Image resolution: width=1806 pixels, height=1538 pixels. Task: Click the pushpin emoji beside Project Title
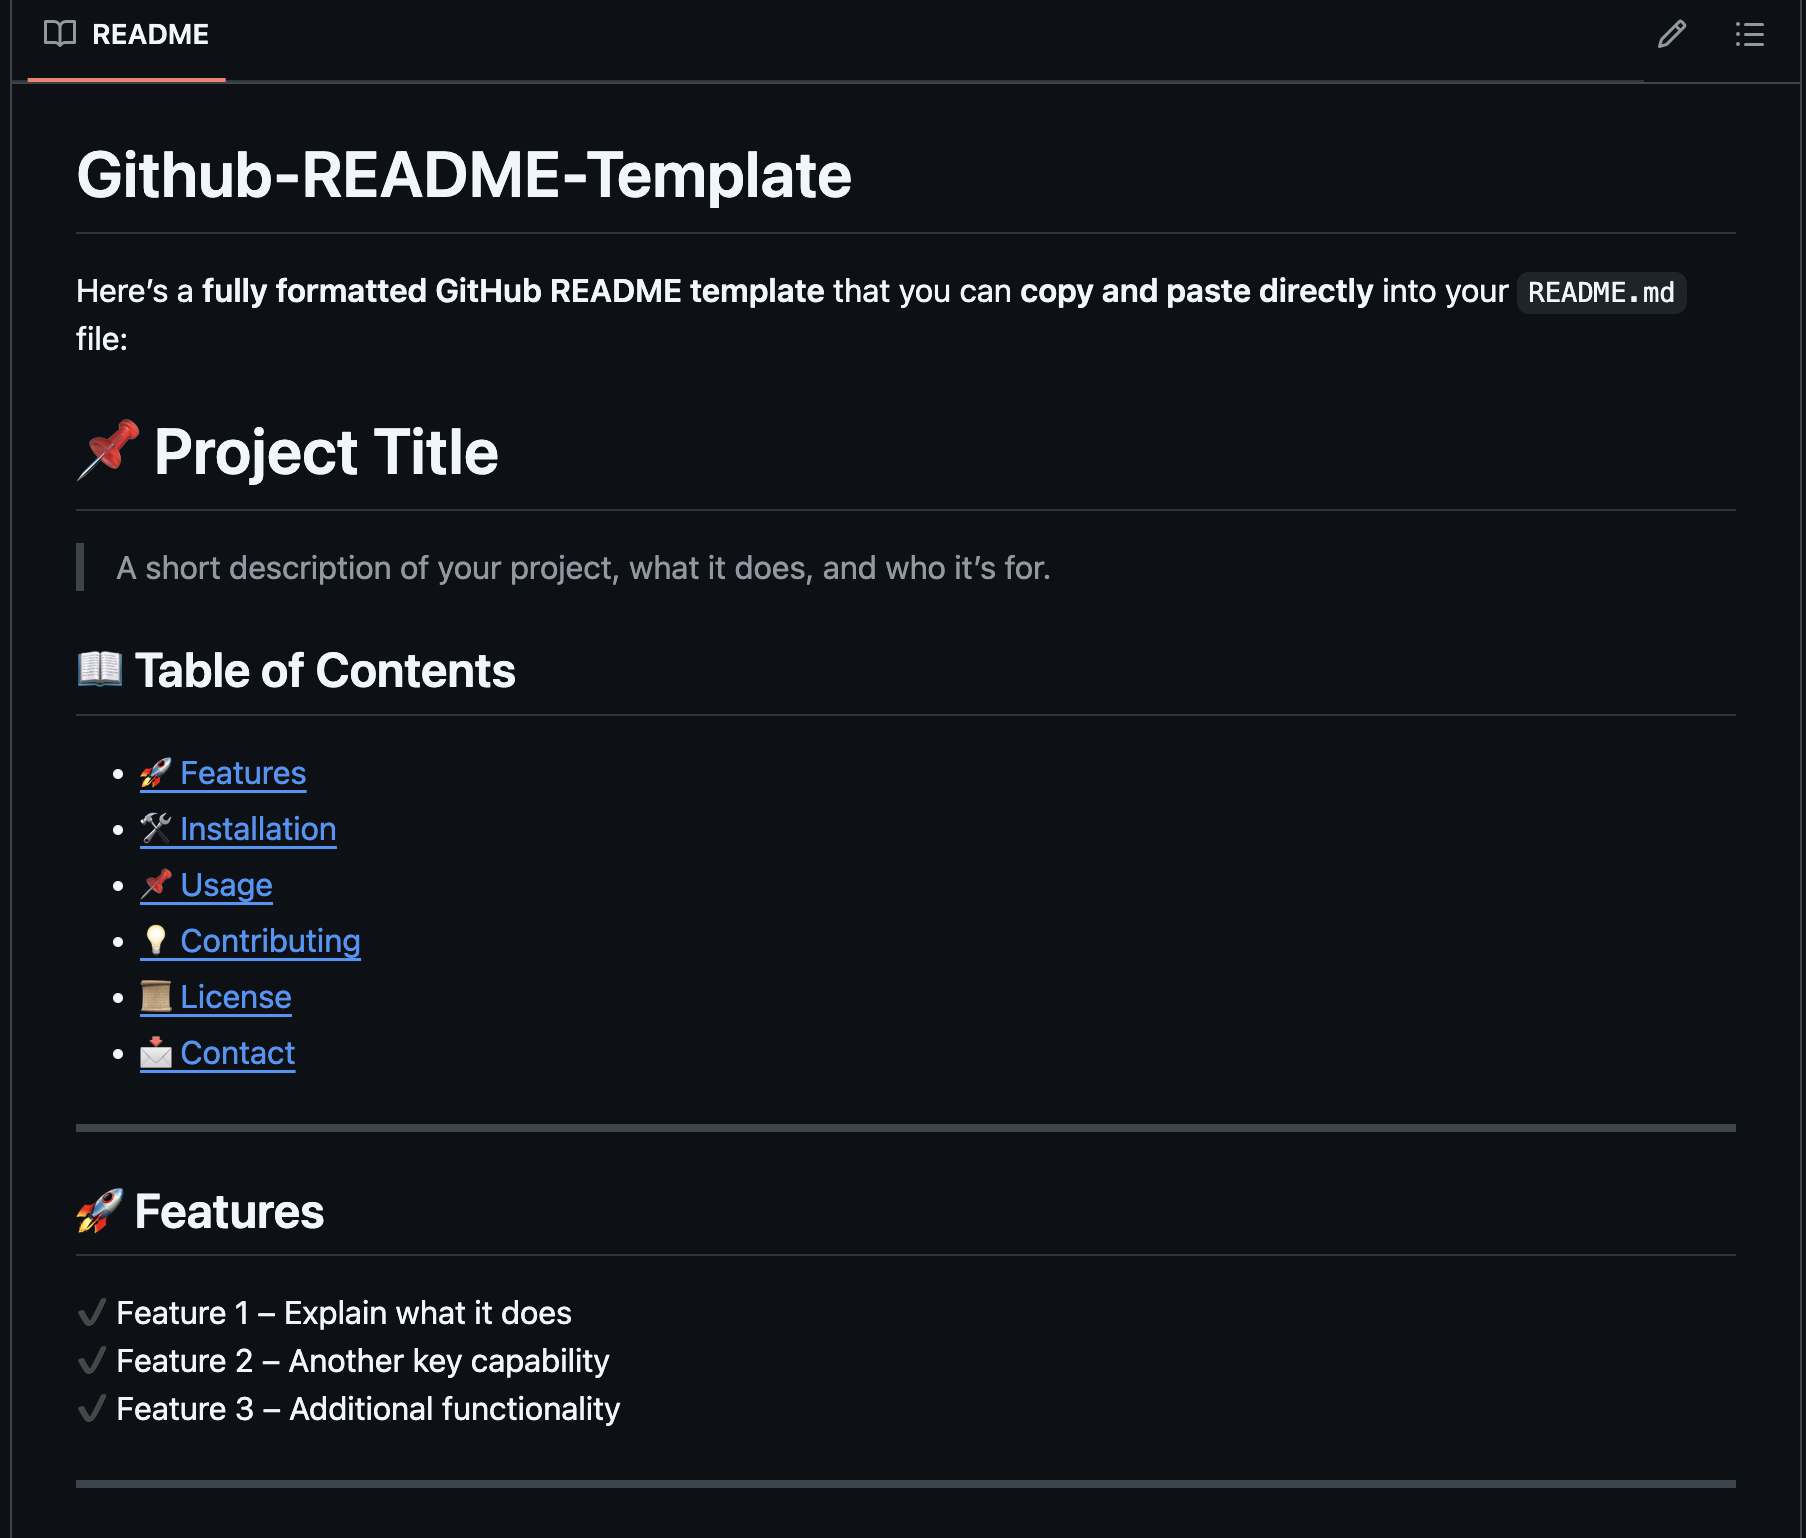(108, 450)
